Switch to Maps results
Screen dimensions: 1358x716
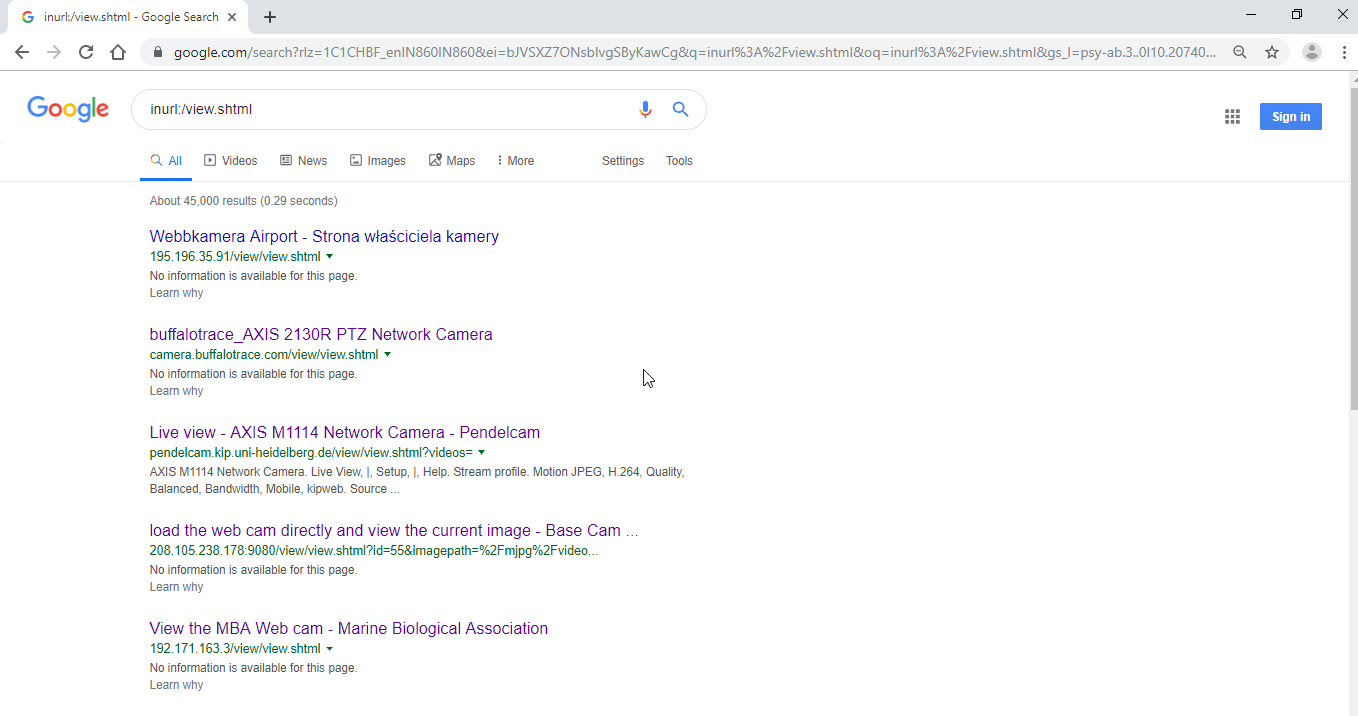point(452,160)
